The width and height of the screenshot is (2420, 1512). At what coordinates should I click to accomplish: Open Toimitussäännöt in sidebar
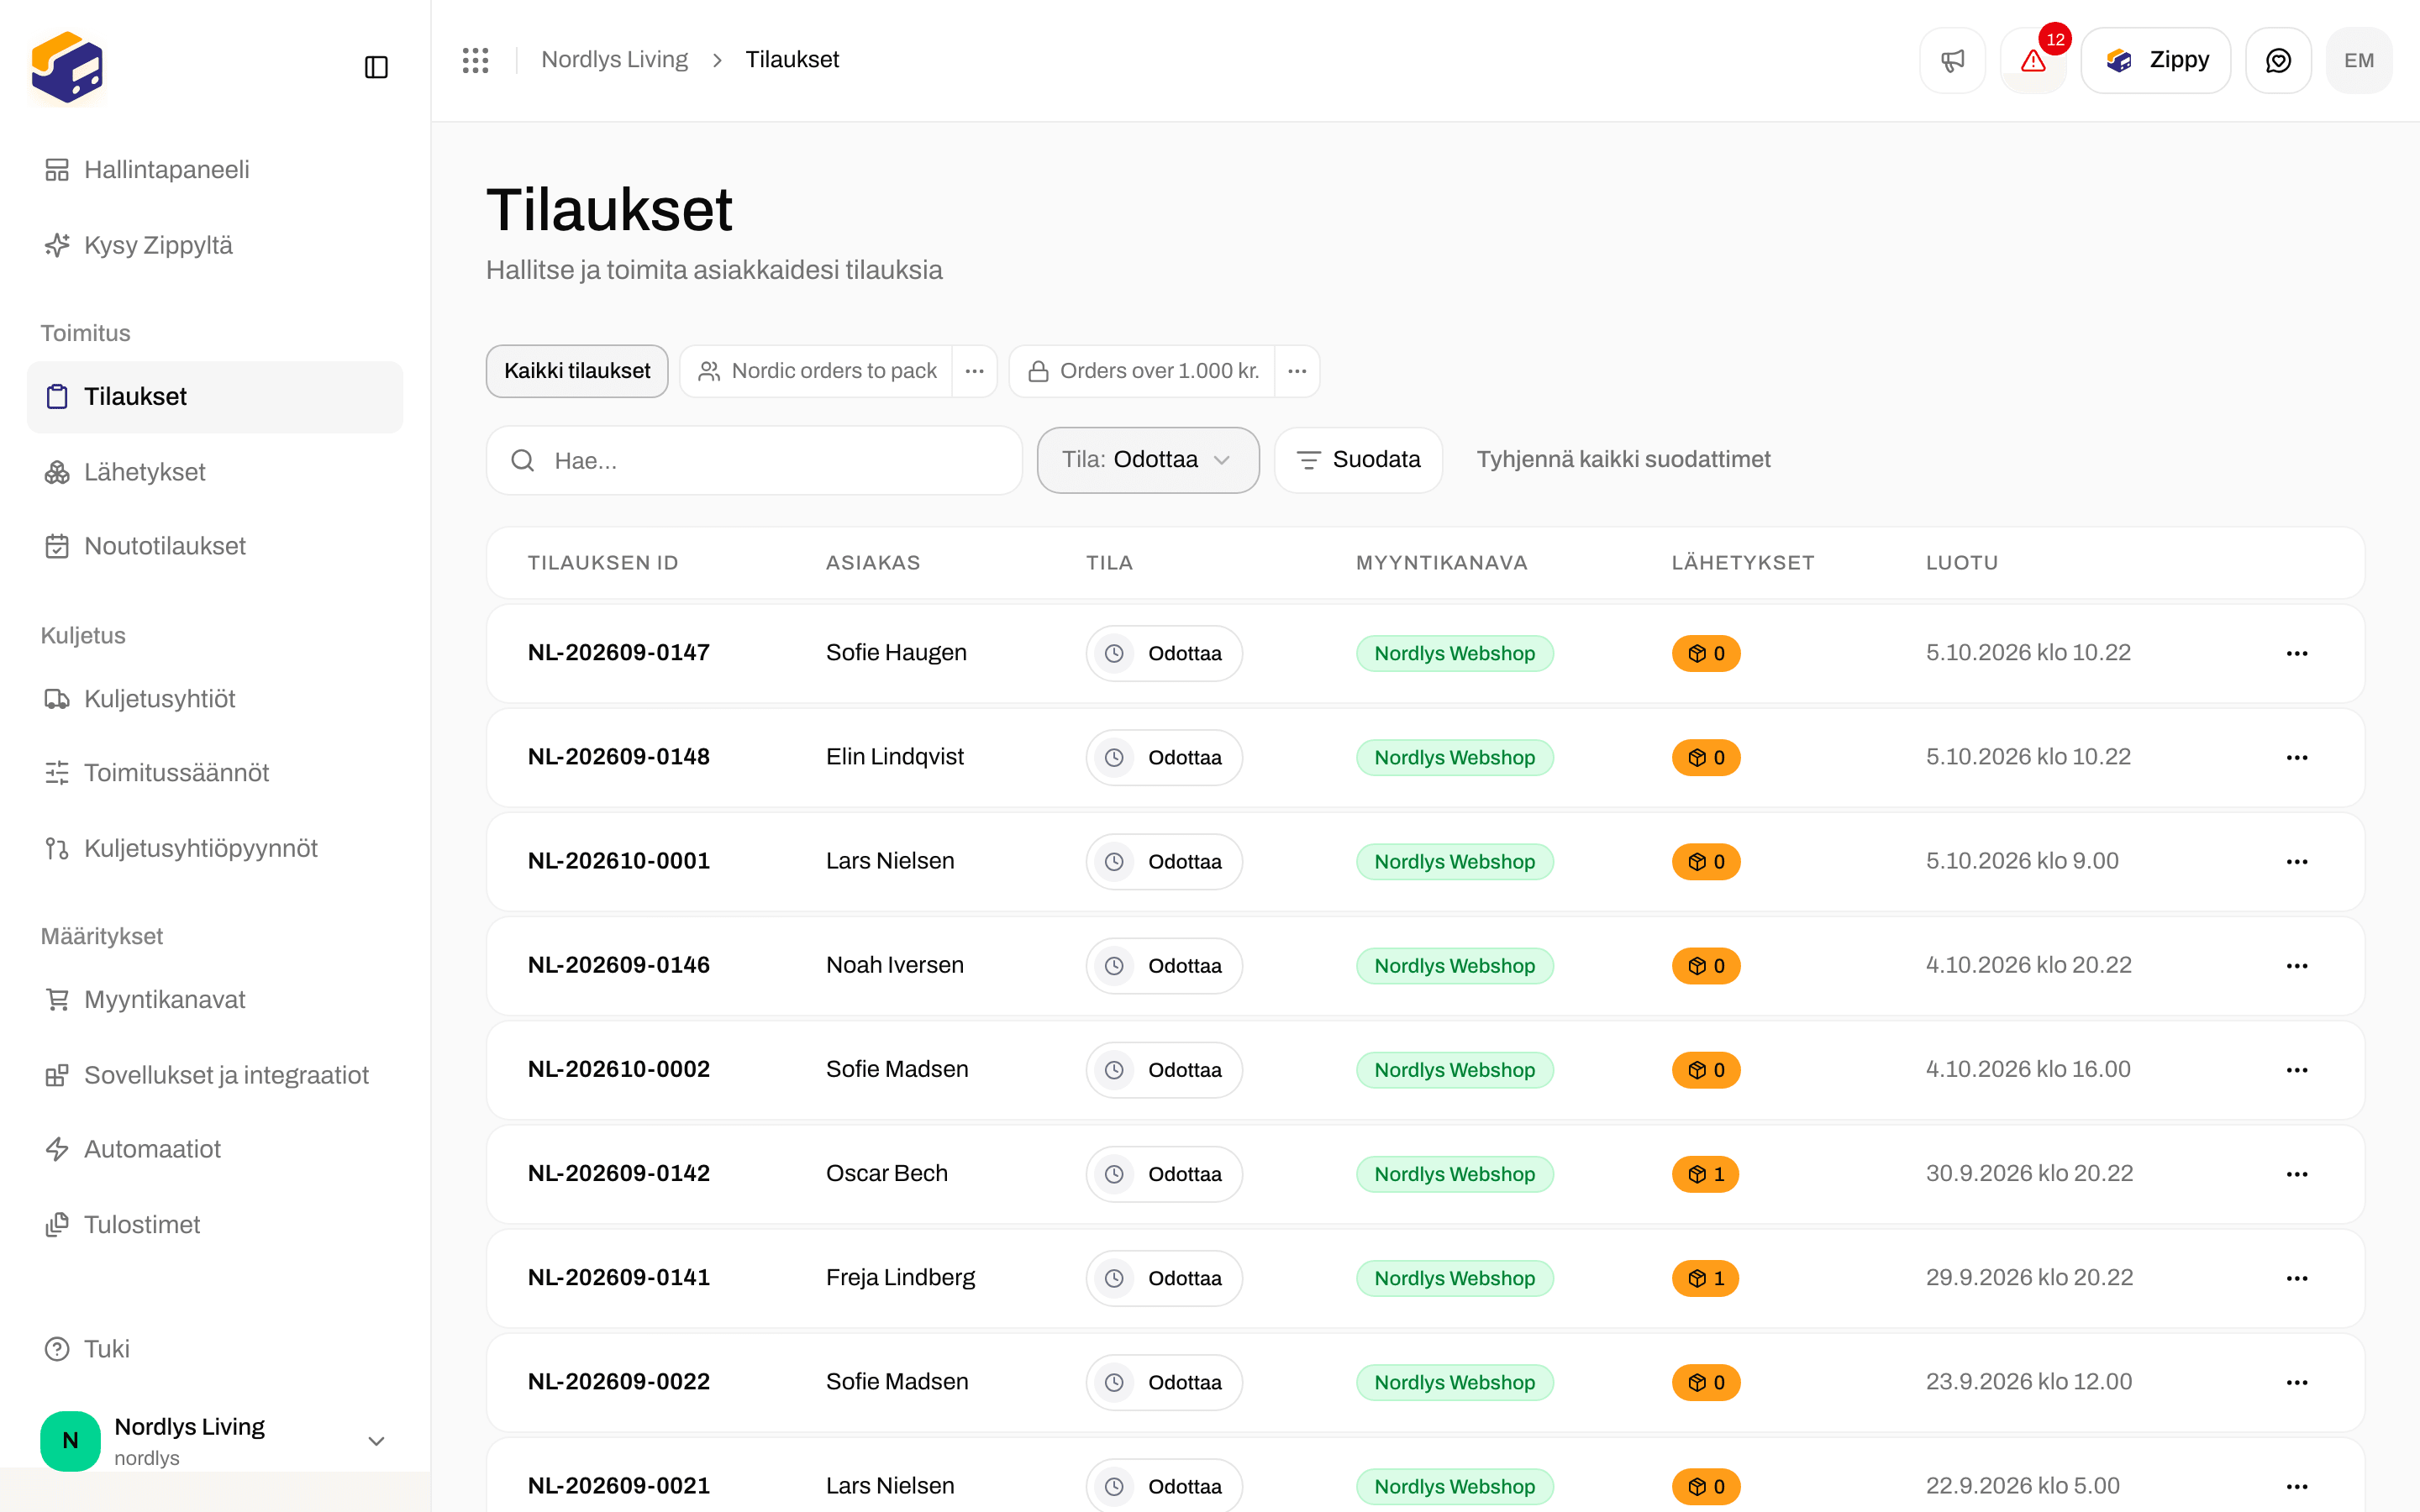click(215, 773)
